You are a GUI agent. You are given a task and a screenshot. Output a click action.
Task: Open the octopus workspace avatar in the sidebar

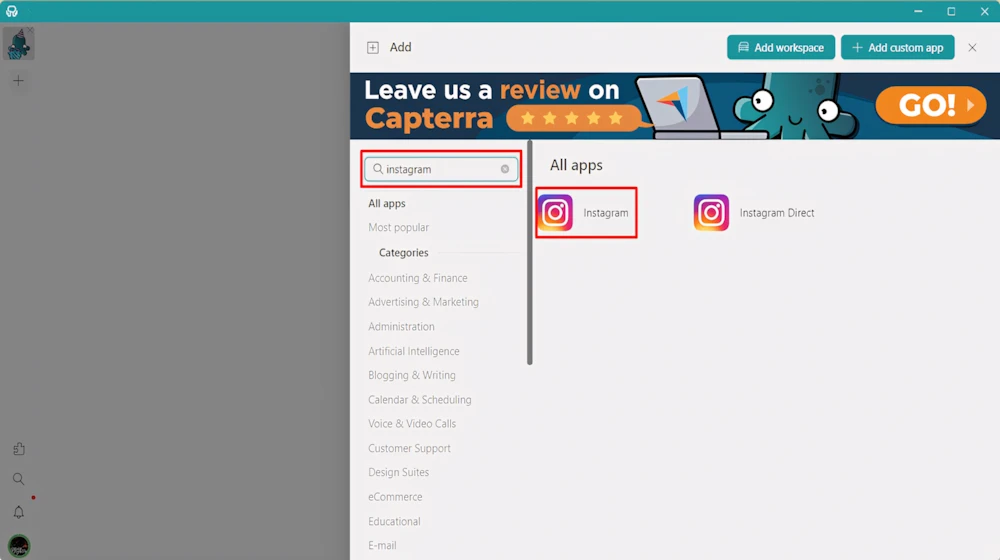click(x=18, y=44)
